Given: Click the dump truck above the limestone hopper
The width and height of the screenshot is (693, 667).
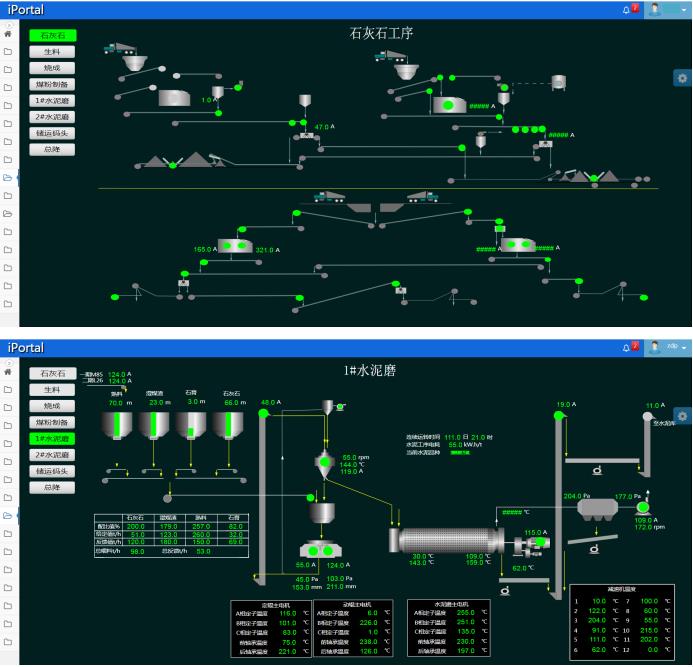Looking at the screenshot, I should (119, 47).
